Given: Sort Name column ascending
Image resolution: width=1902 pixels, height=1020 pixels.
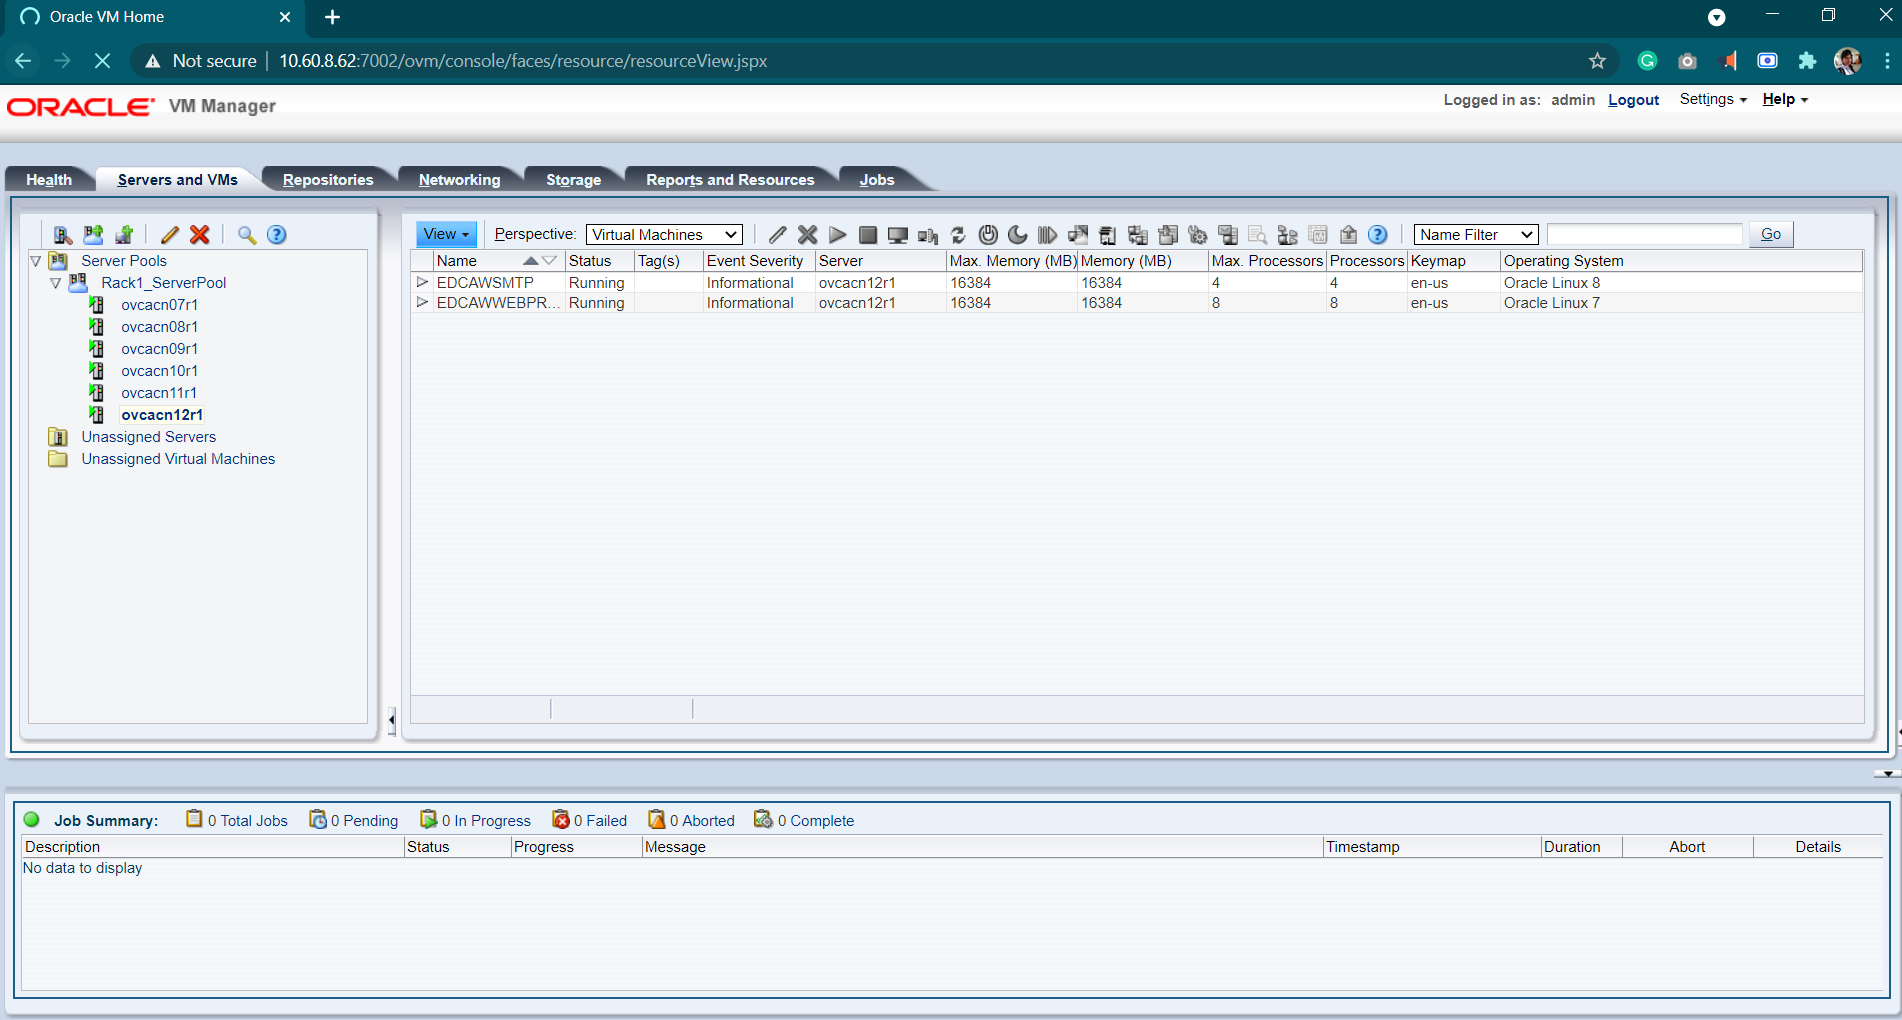Looking at the screenshot, I should pos(531,261).
